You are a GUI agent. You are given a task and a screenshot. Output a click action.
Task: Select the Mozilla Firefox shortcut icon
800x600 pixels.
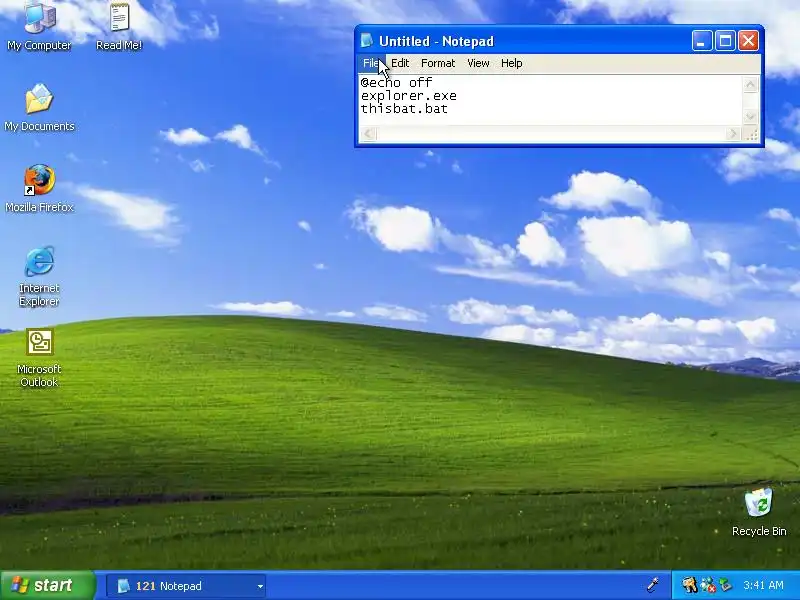[x=39, y=188]
